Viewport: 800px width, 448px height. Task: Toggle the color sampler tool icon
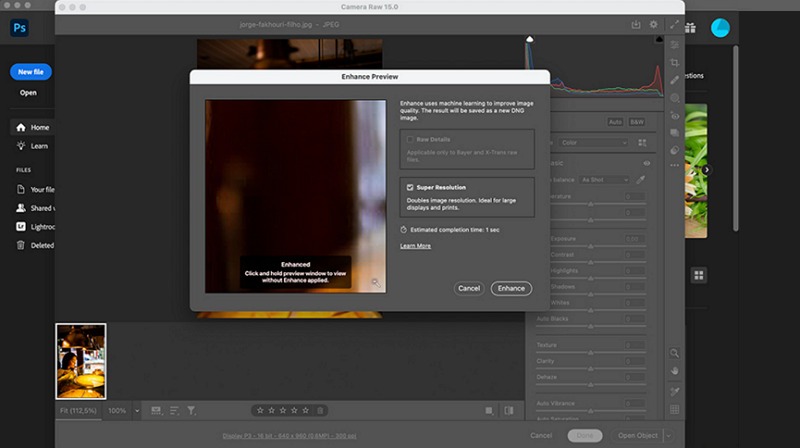point(674,391)
